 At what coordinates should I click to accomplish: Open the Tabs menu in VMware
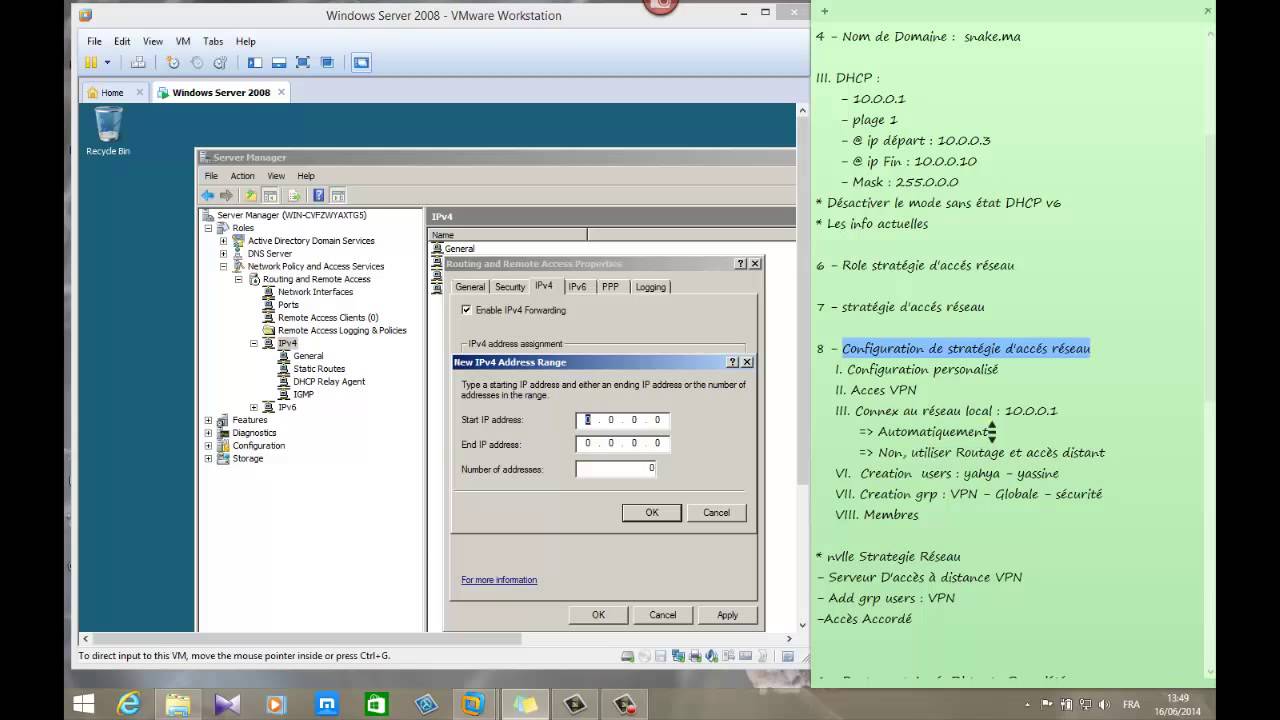(213, 41)
